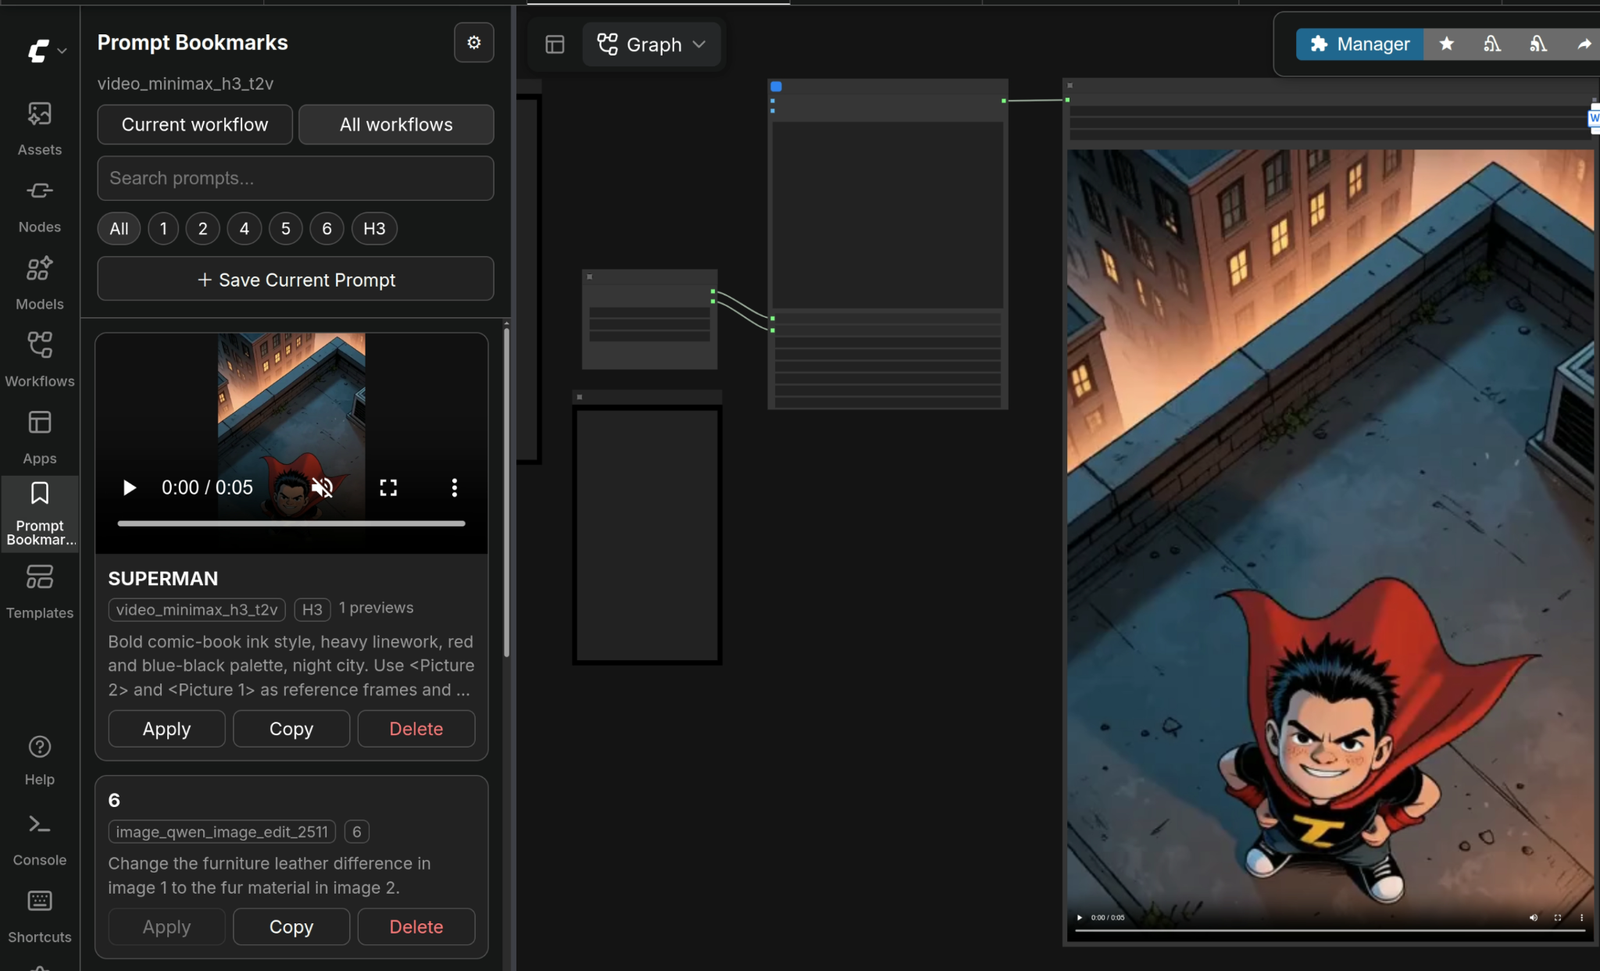Unmute the SUPERMAN preview video
The width and height of the screenshot is (1600, 971).
click(322, 488)
